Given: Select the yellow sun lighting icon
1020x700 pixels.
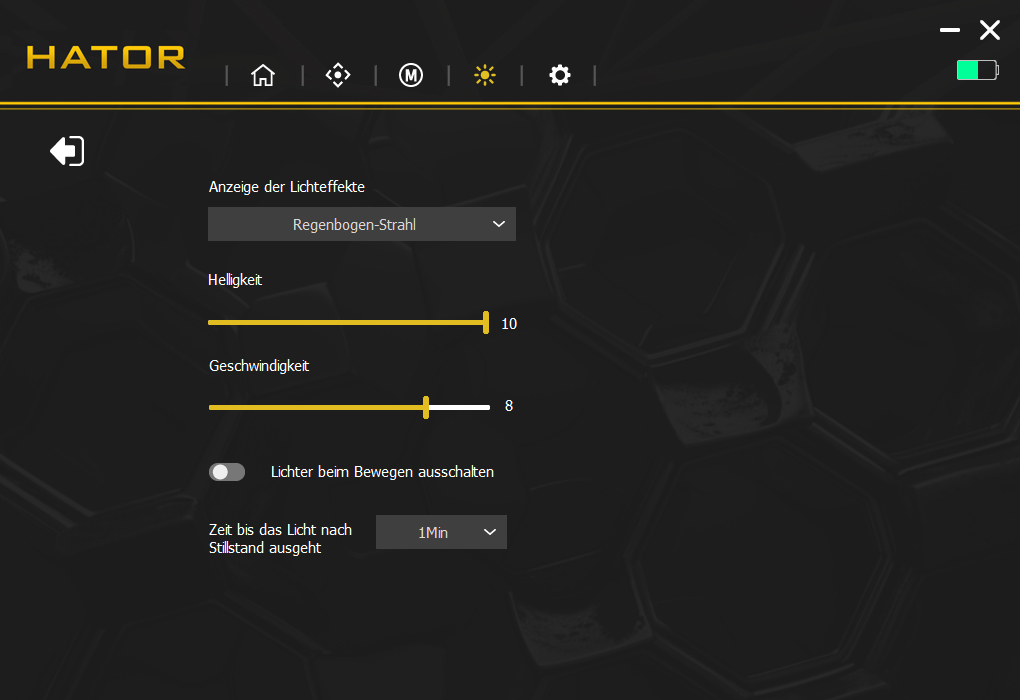Looking at the screenshot, I should [485, 75].
